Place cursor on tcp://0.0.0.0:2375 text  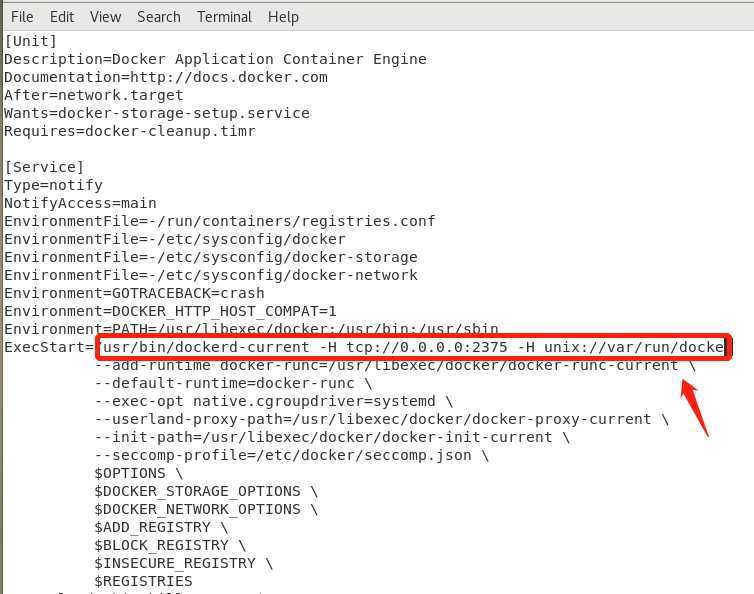[x=427, y=347]
